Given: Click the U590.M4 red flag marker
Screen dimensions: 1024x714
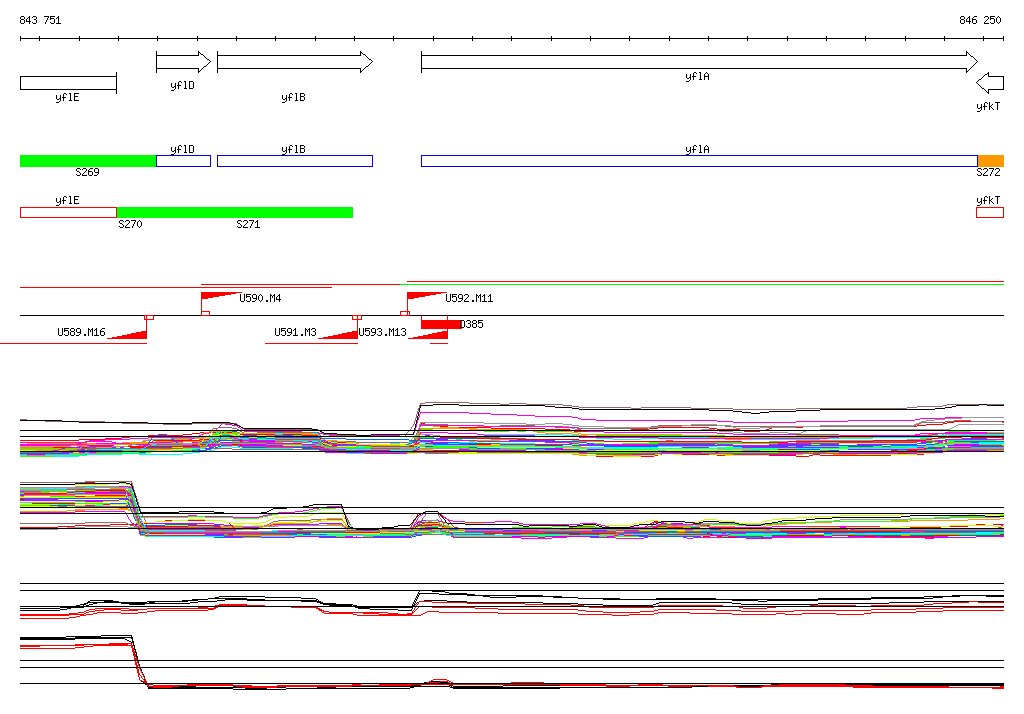Looking at the screenshot, I should click(219, 297).
